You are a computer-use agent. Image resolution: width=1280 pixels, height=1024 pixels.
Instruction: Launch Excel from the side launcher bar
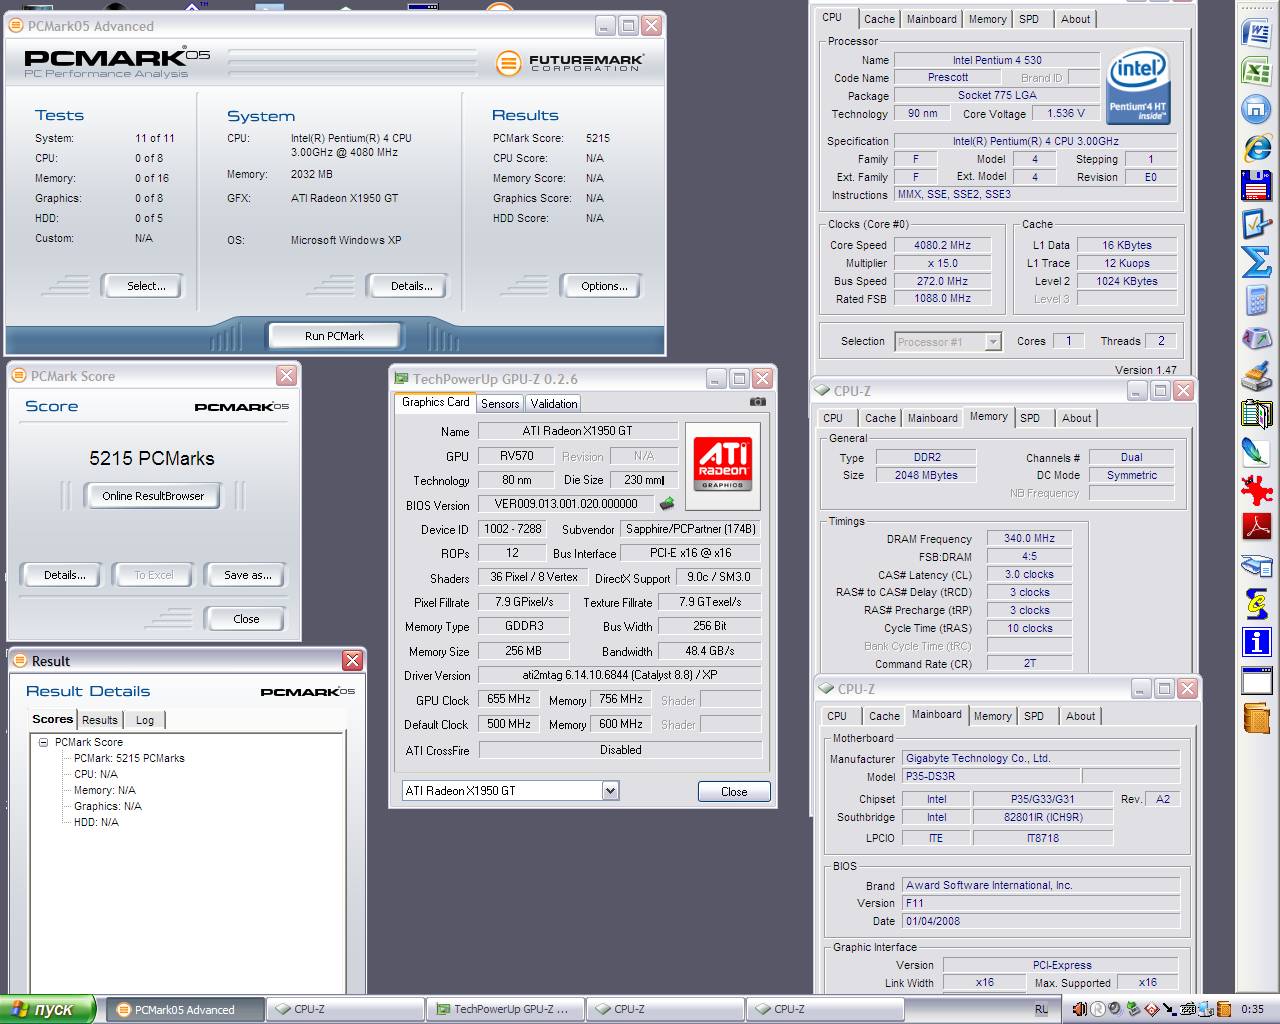click(x=1256, y=71)
